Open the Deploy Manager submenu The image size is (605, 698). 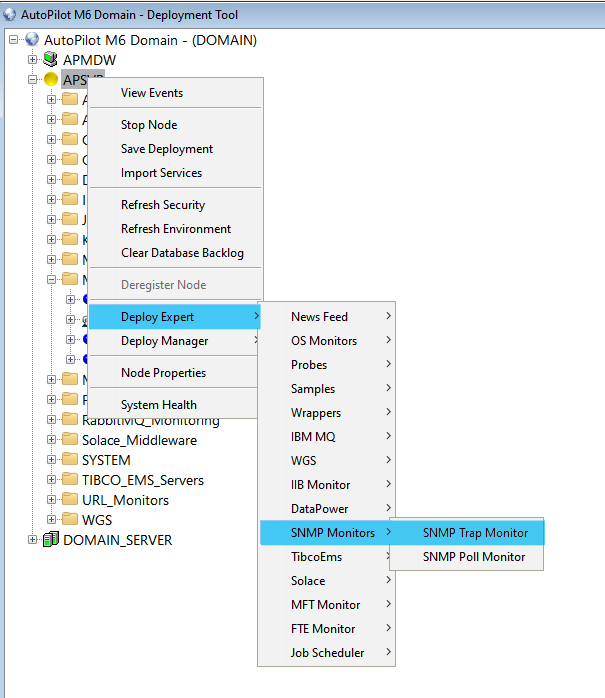click(175, 341)
